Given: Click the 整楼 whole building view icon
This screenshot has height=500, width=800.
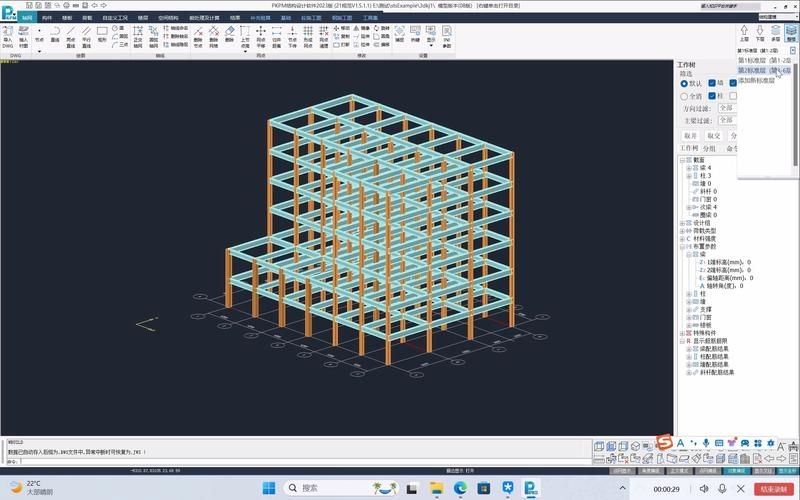Looking at the screenshot, I should (789, 33).
